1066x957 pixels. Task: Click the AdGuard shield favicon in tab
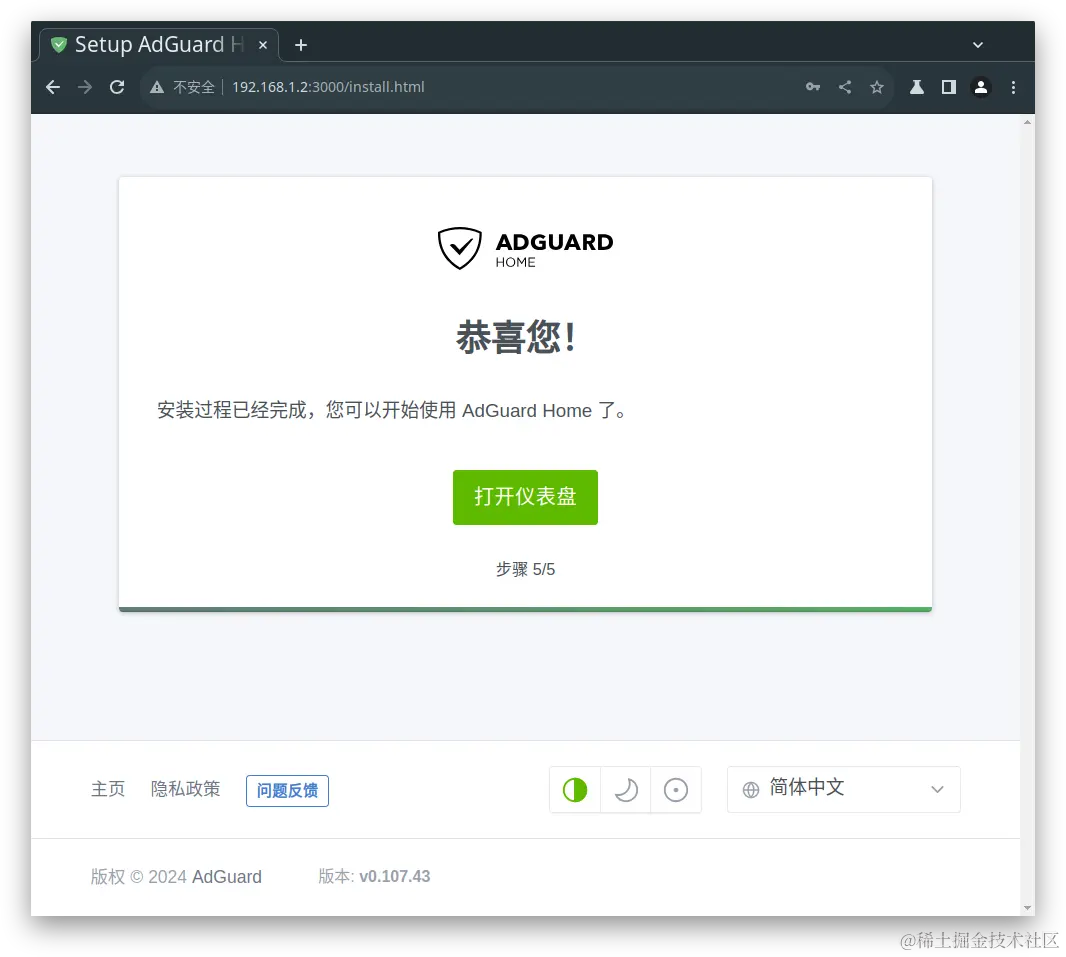(x=59, y=45)
